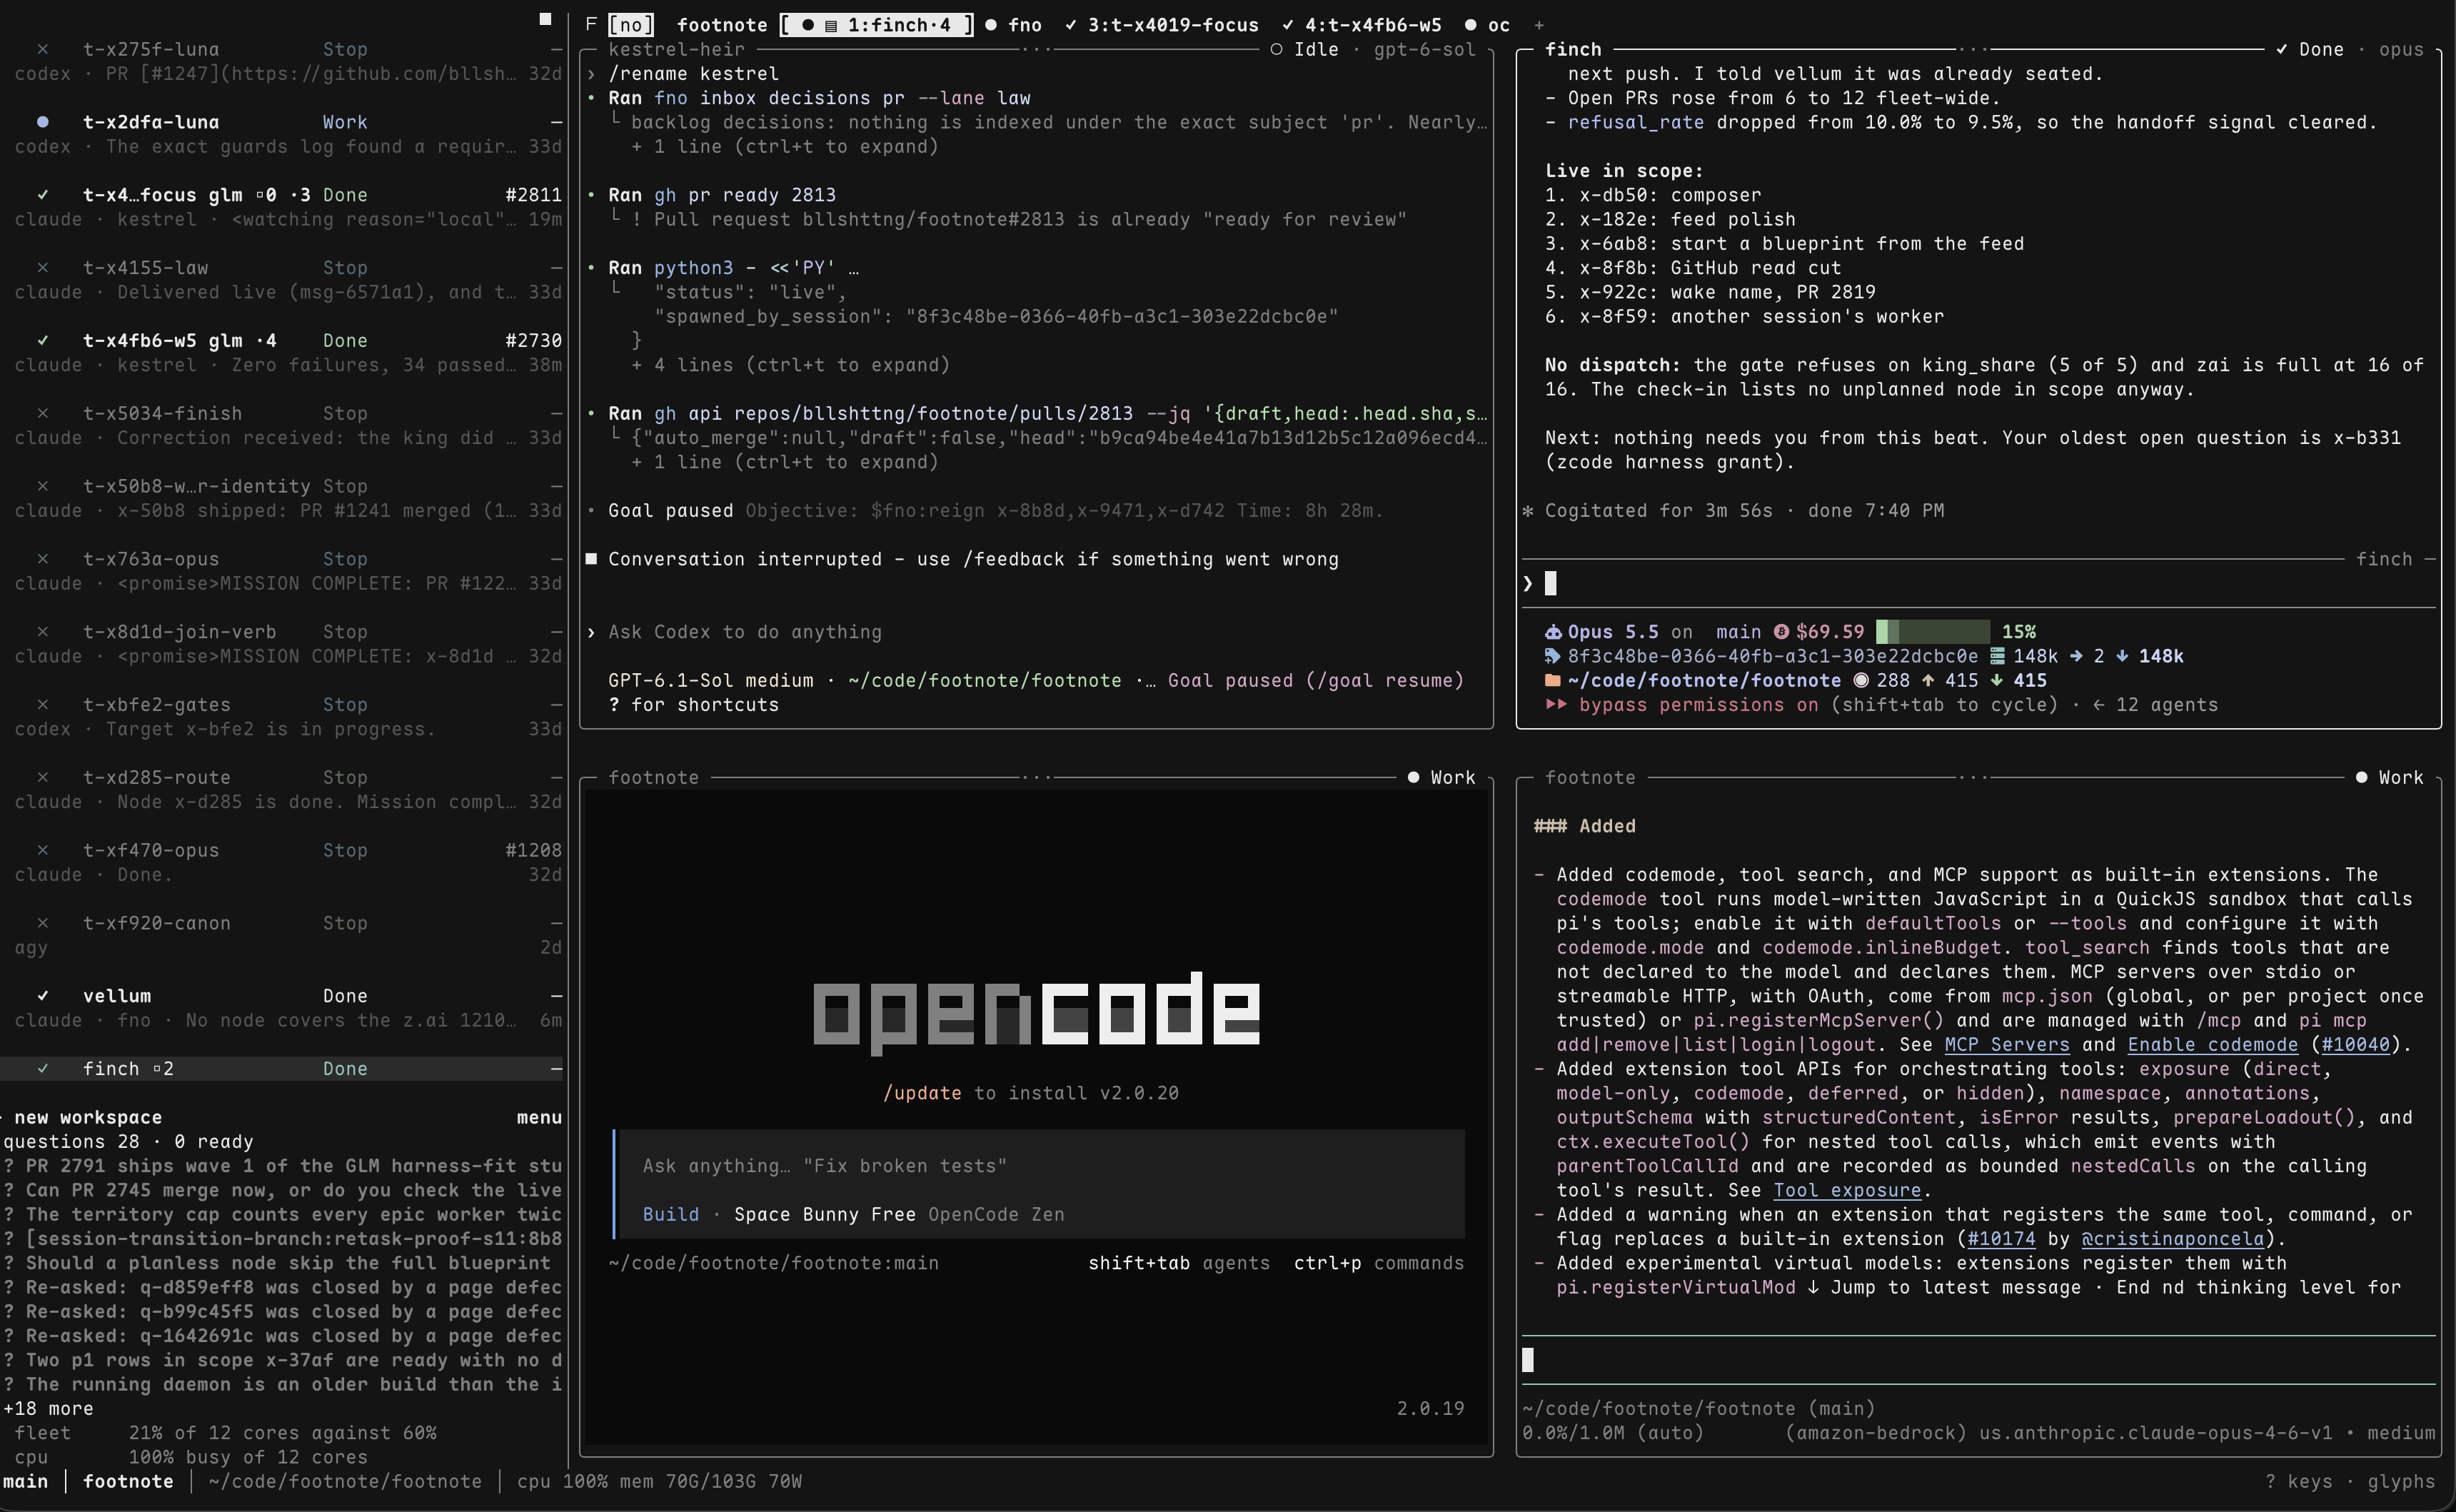Click the blue dot icon beside t-x2dfa-luna
The image size is (2456, 1512).
[42, 122]
